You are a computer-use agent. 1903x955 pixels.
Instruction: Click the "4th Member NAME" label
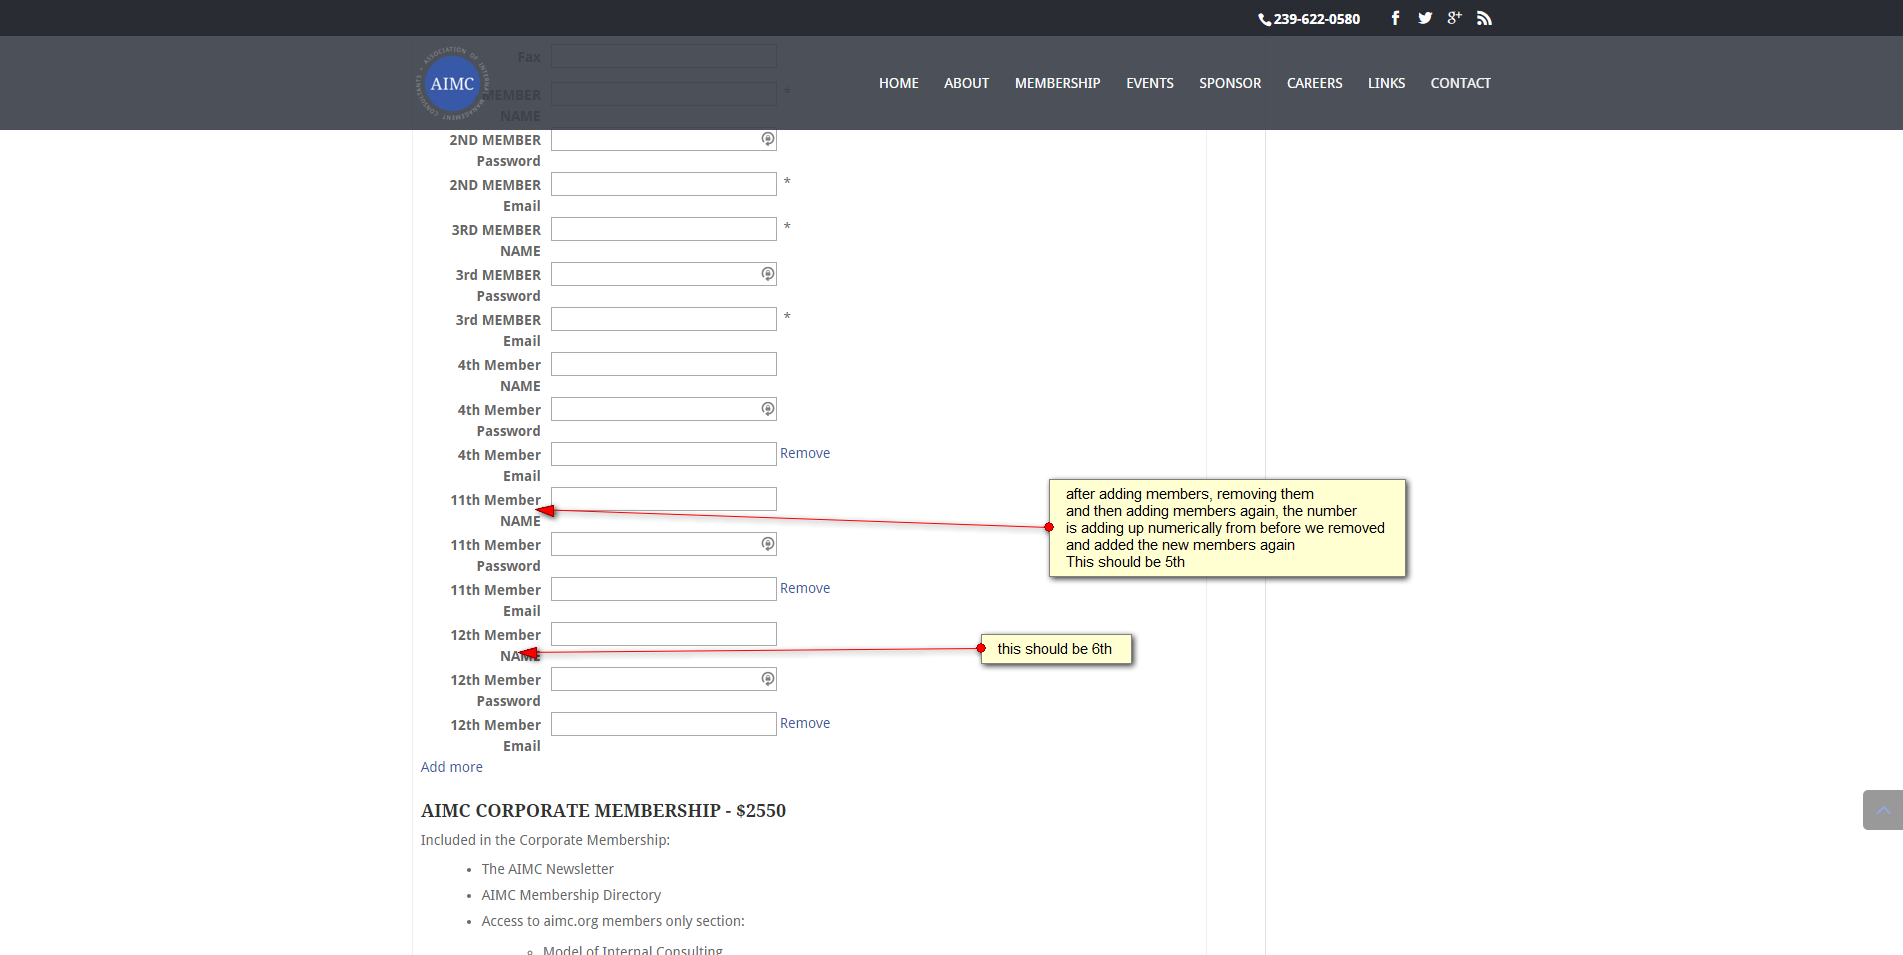pyautogui.click(x=499, y=375)
